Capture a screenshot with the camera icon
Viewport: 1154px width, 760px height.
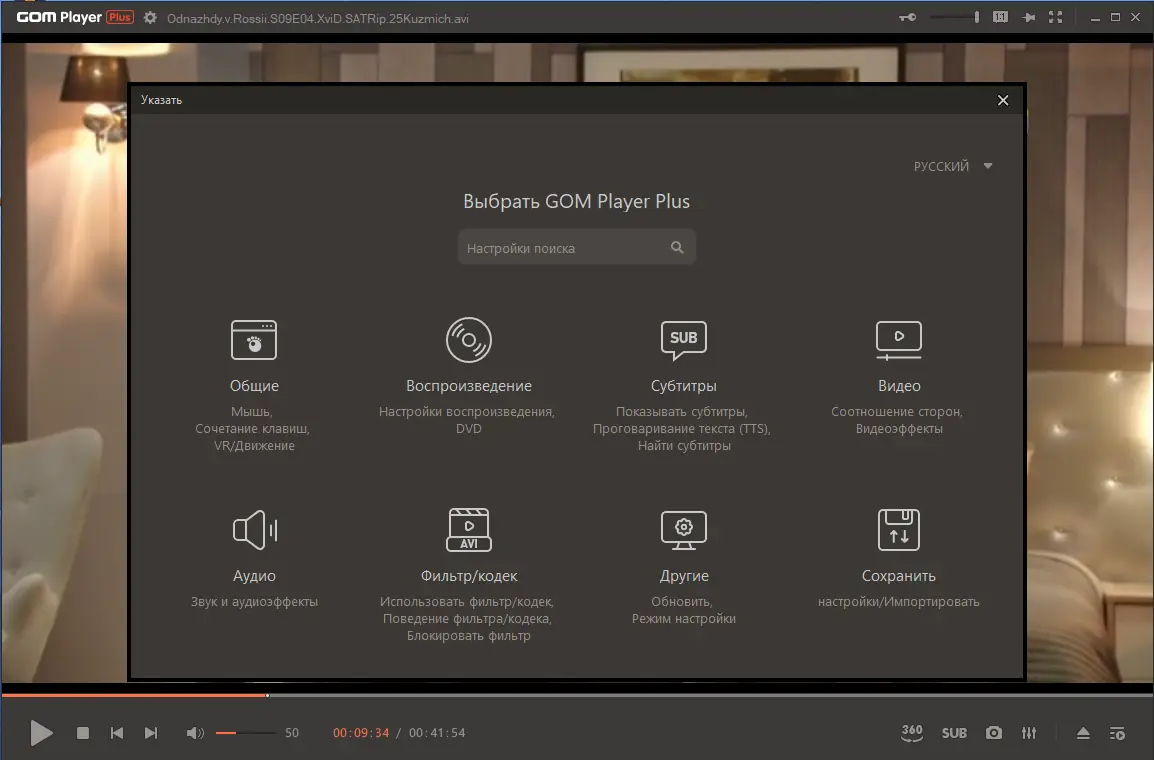tap(994, 733)
